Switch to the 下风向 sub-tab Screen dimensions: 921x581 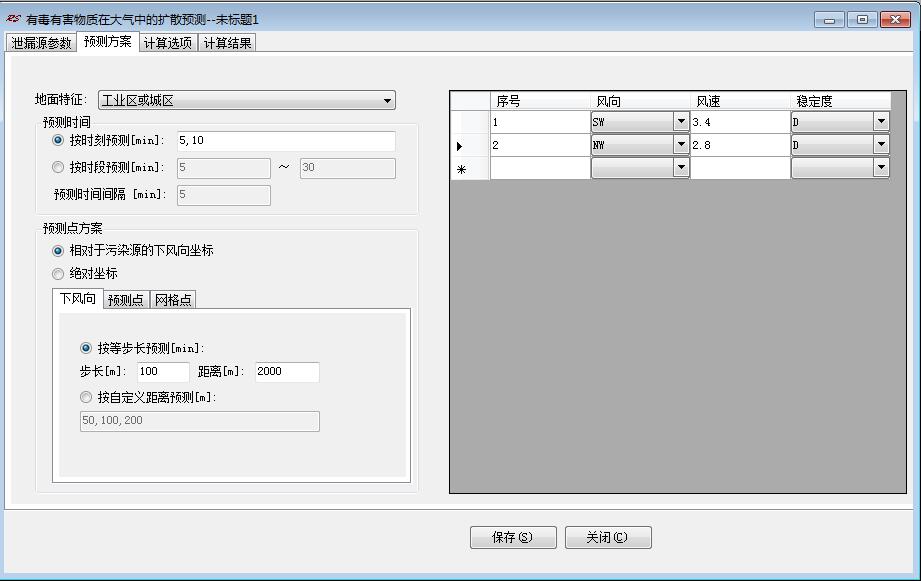[78, 298]
